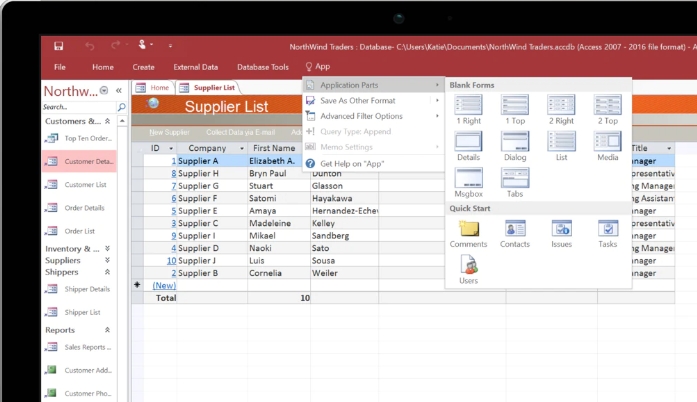Open the Customize Quick Access Toolbar arrow
The image size is (697, 402).
click(170, 45)
